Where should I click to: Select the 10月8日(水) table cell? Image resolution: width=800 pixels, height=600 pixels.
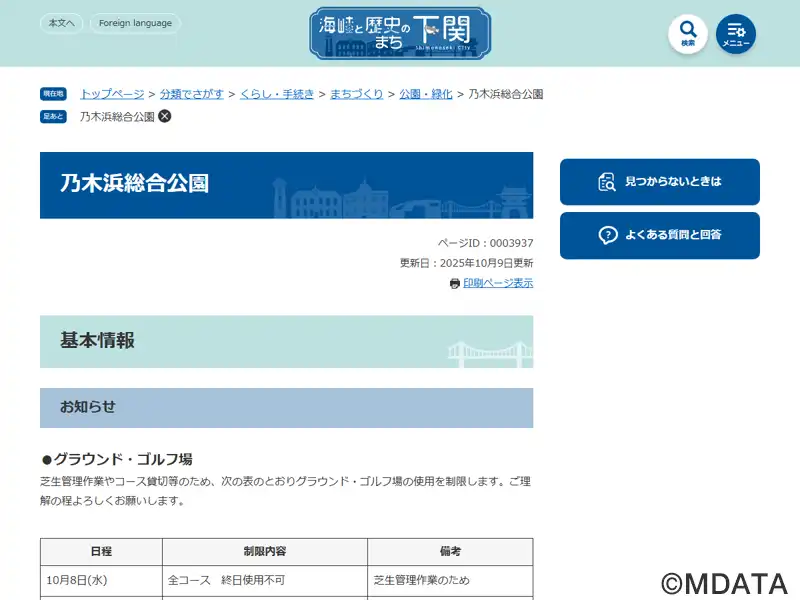100,580
